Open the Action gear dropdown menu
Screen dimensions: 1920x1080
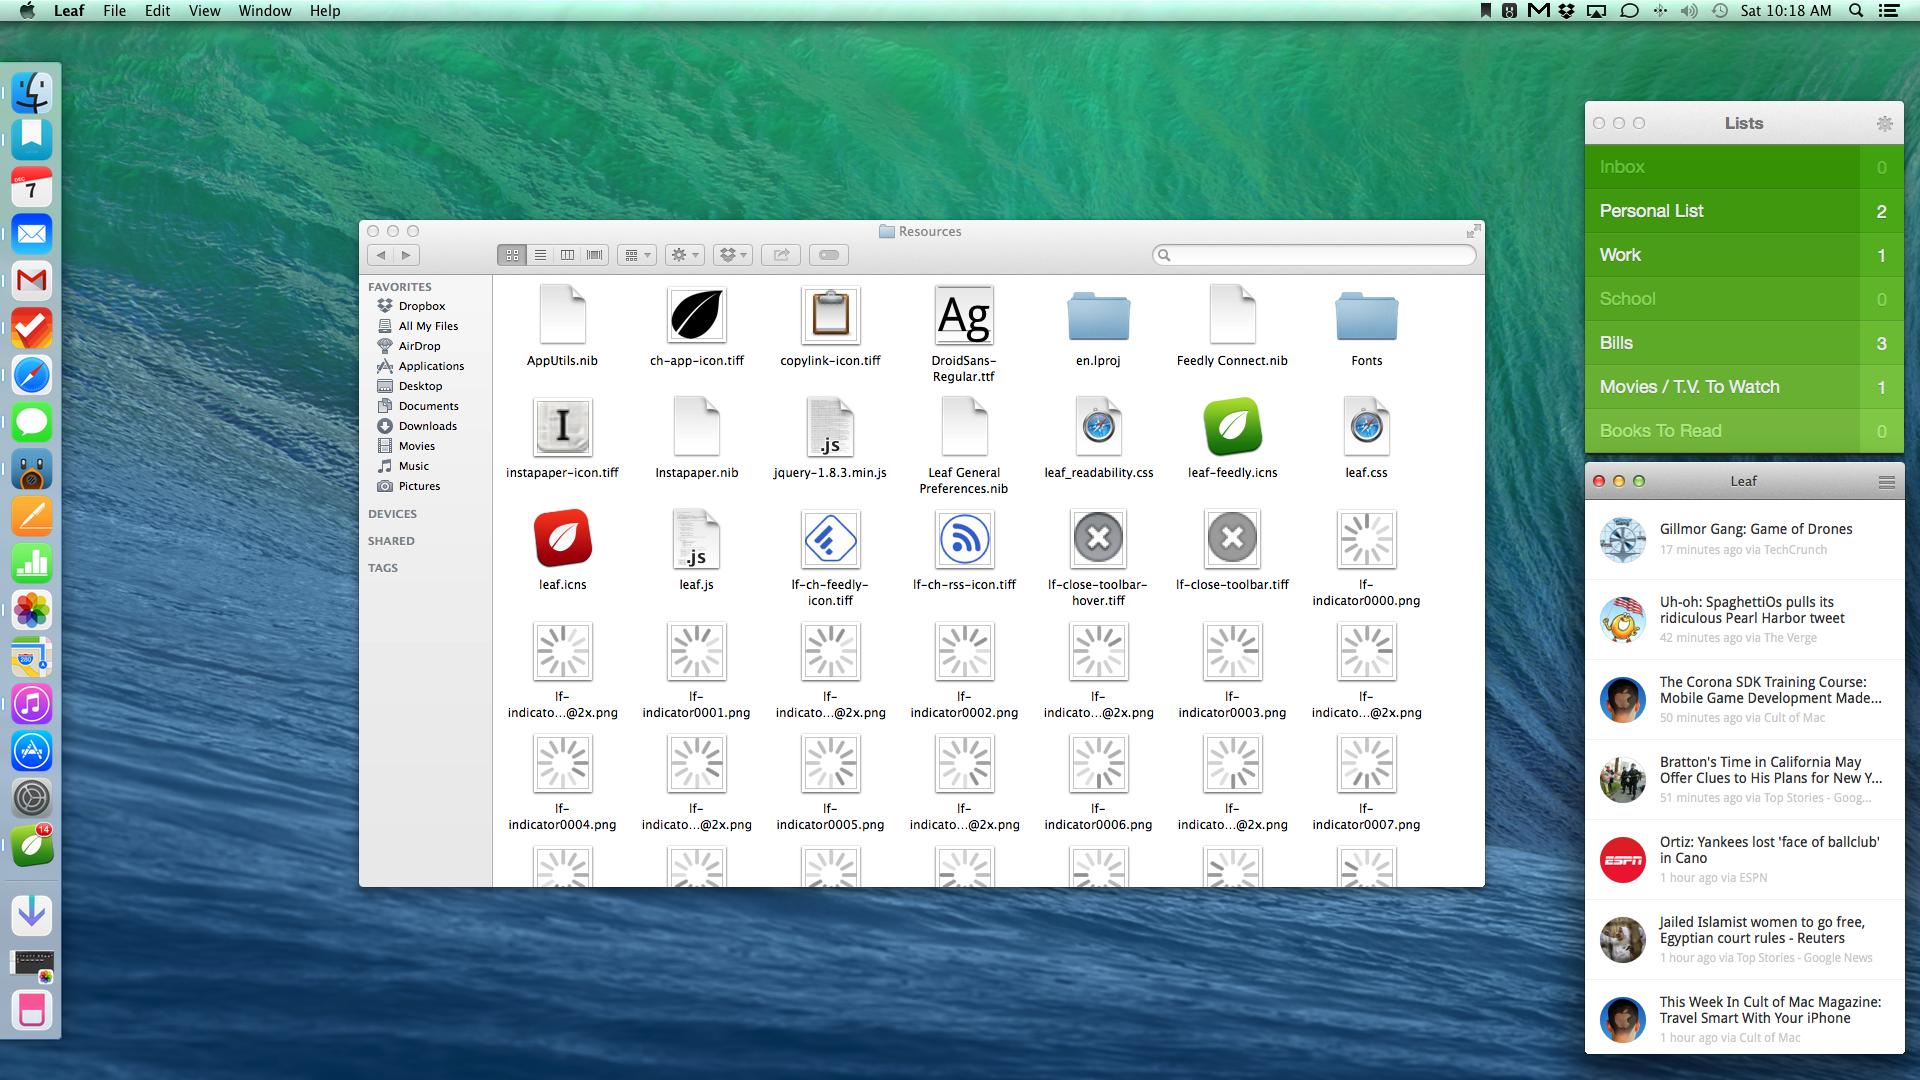click(x=685, y=255)
